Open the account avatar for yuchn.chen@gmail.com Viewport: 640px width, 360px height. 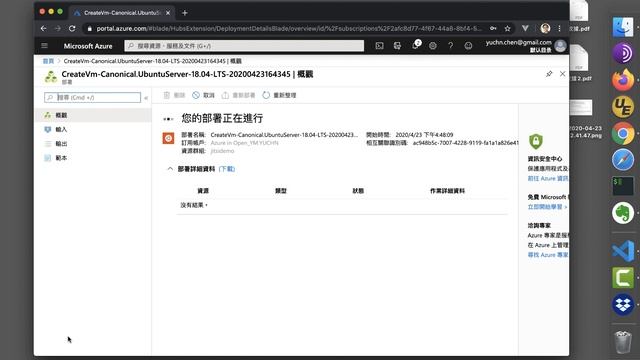coord(560,46)
